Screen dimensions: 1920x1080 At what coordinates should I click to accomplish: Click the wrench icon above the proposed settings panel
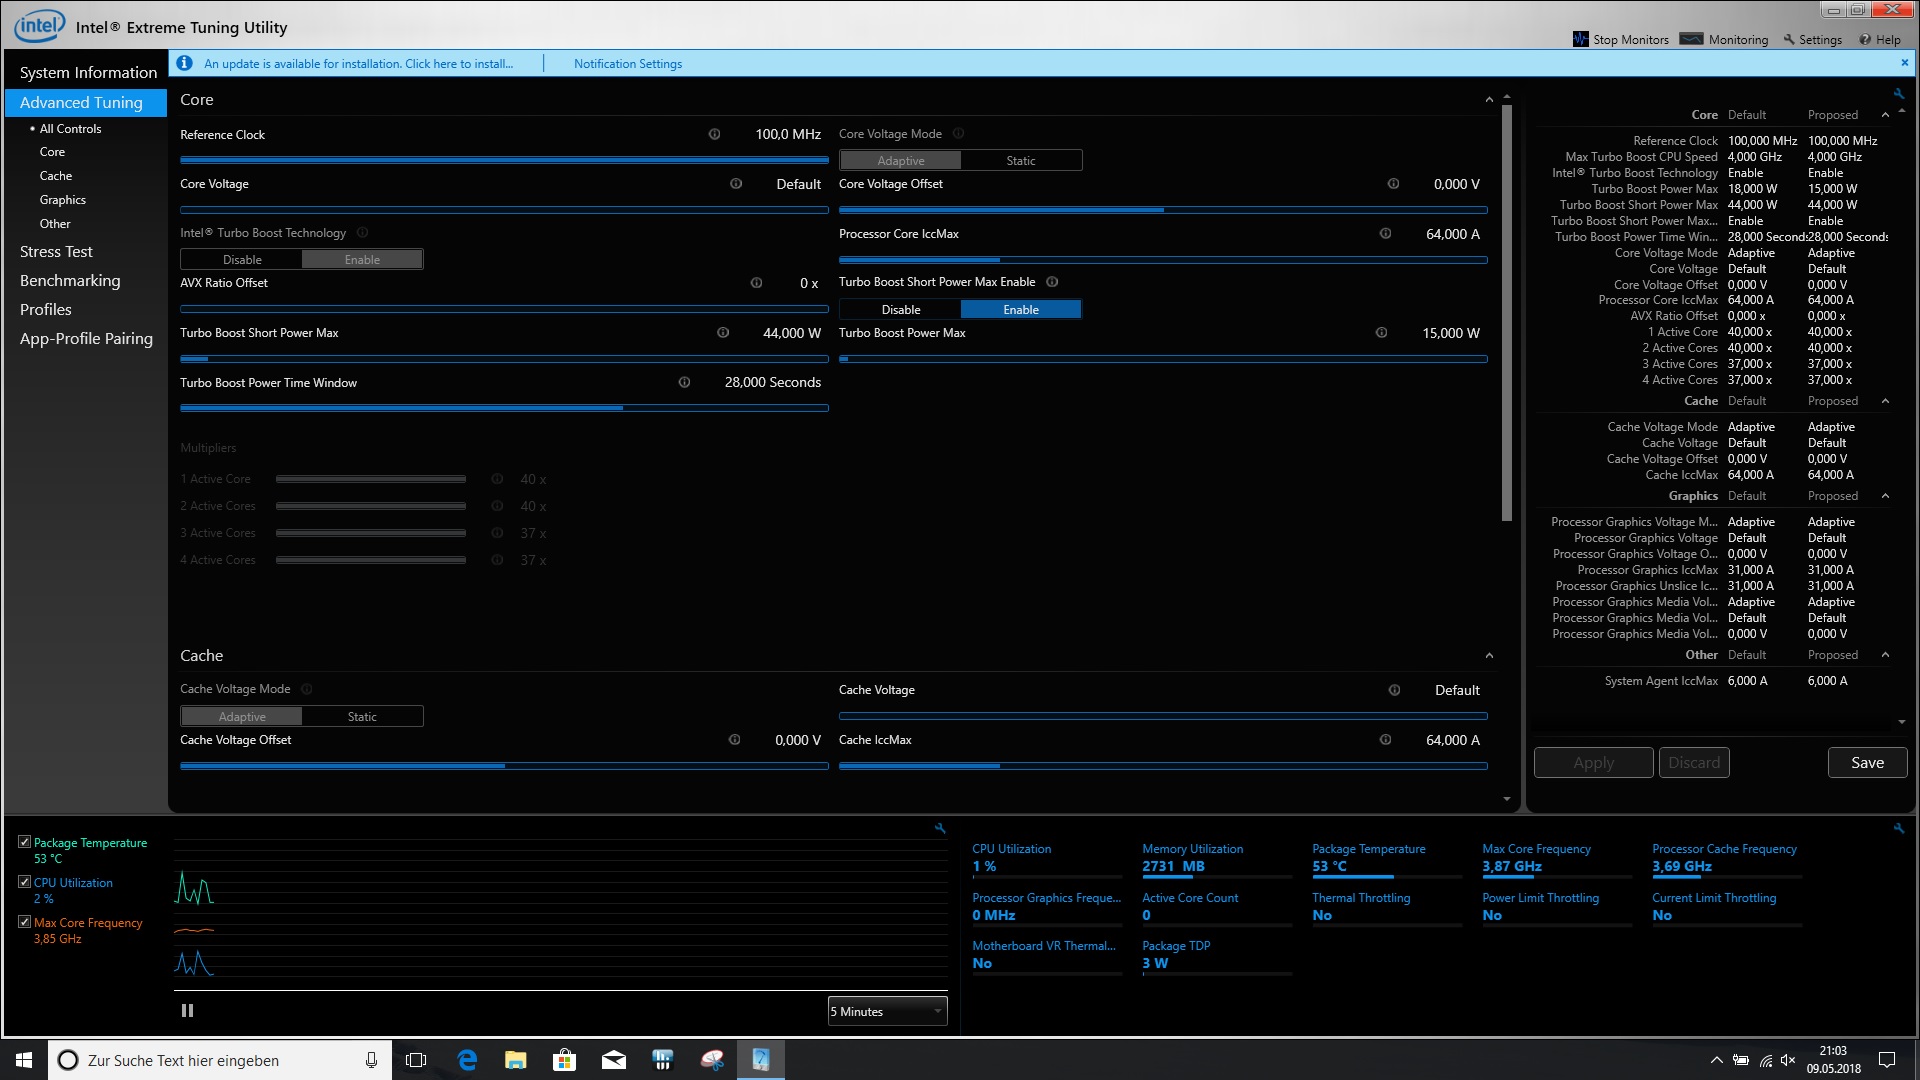click(1898, 94)
